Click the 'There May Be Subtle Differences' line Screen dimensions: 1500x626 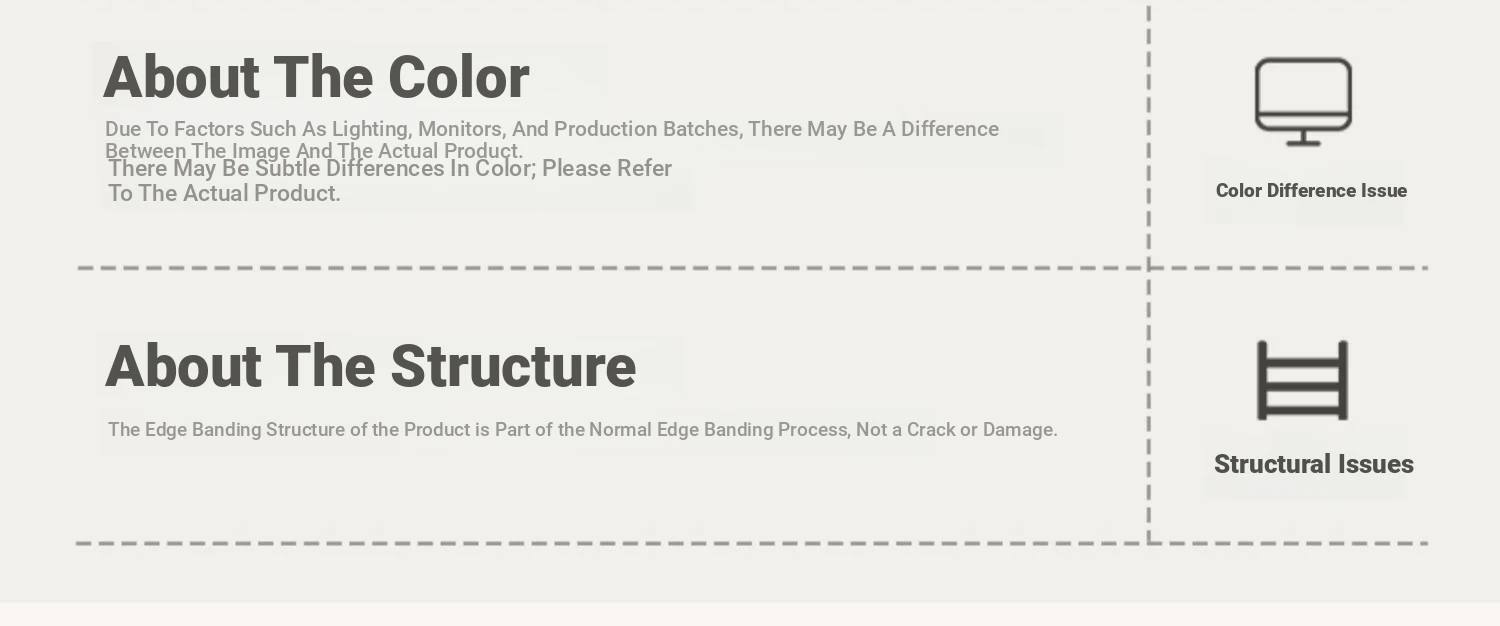pyautogui.click(x=390, y=169)
